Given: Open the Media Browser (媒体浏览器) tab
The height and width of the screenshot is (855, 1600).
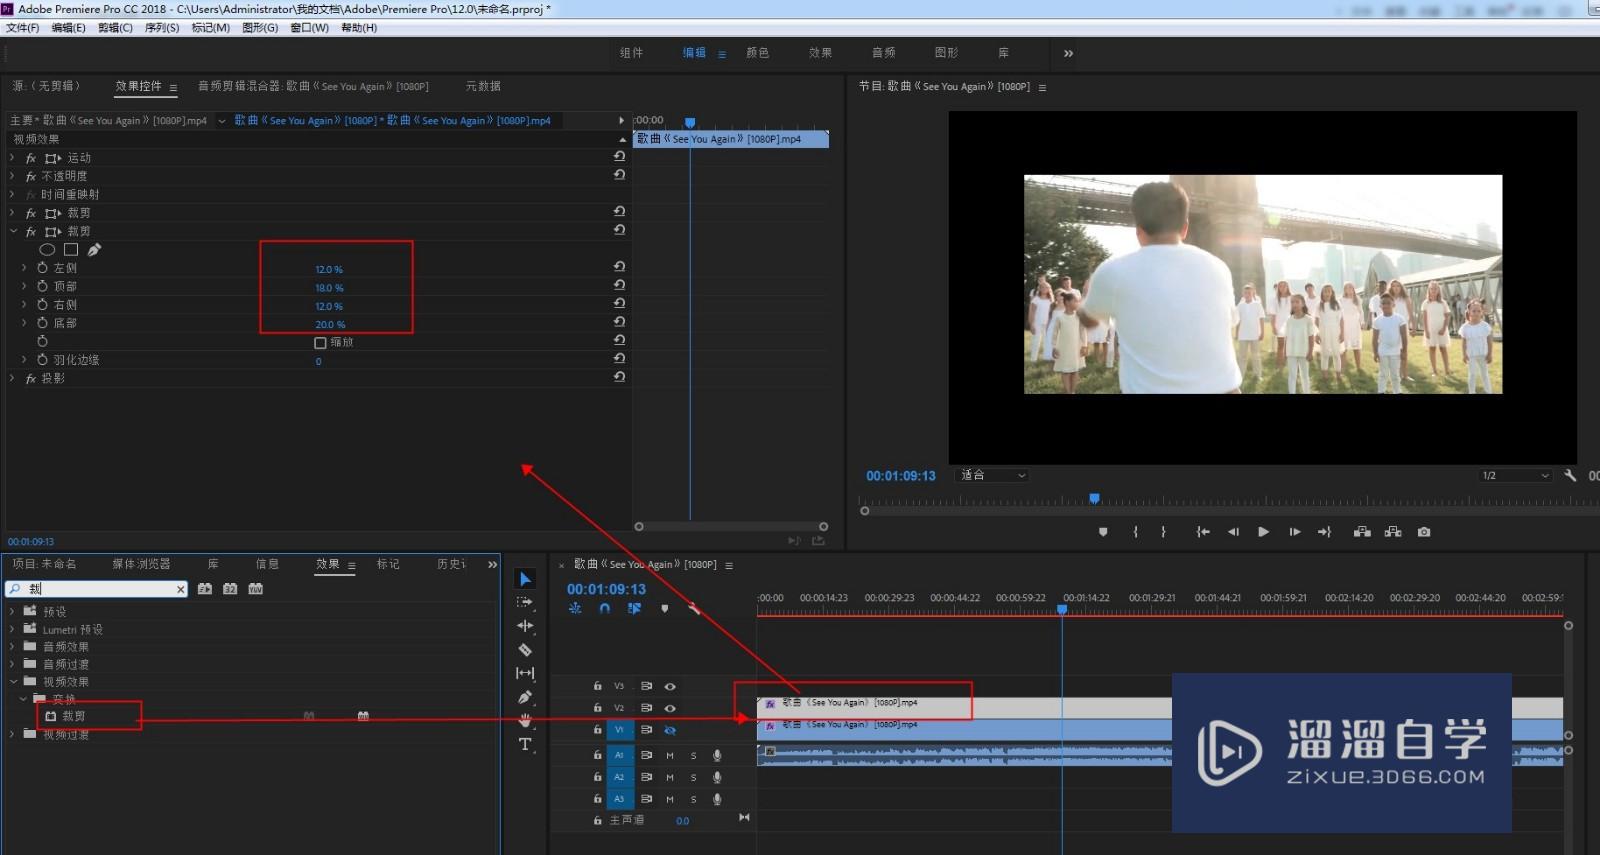Looking at the screenshot, I should point(141,564).
